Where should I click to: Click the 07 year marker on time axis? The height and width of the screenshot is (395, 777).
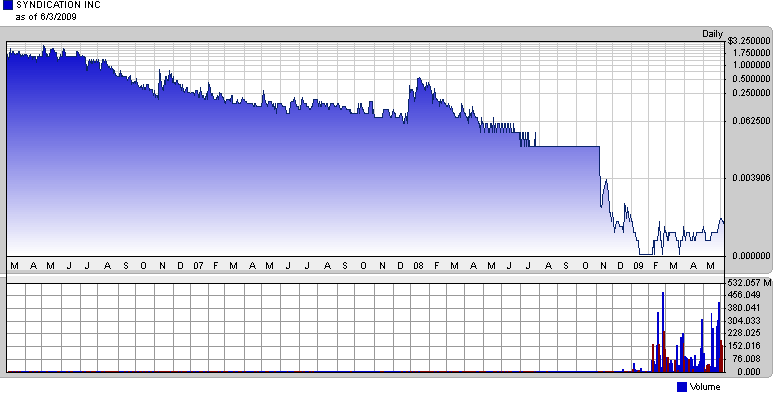pos(198,266)
